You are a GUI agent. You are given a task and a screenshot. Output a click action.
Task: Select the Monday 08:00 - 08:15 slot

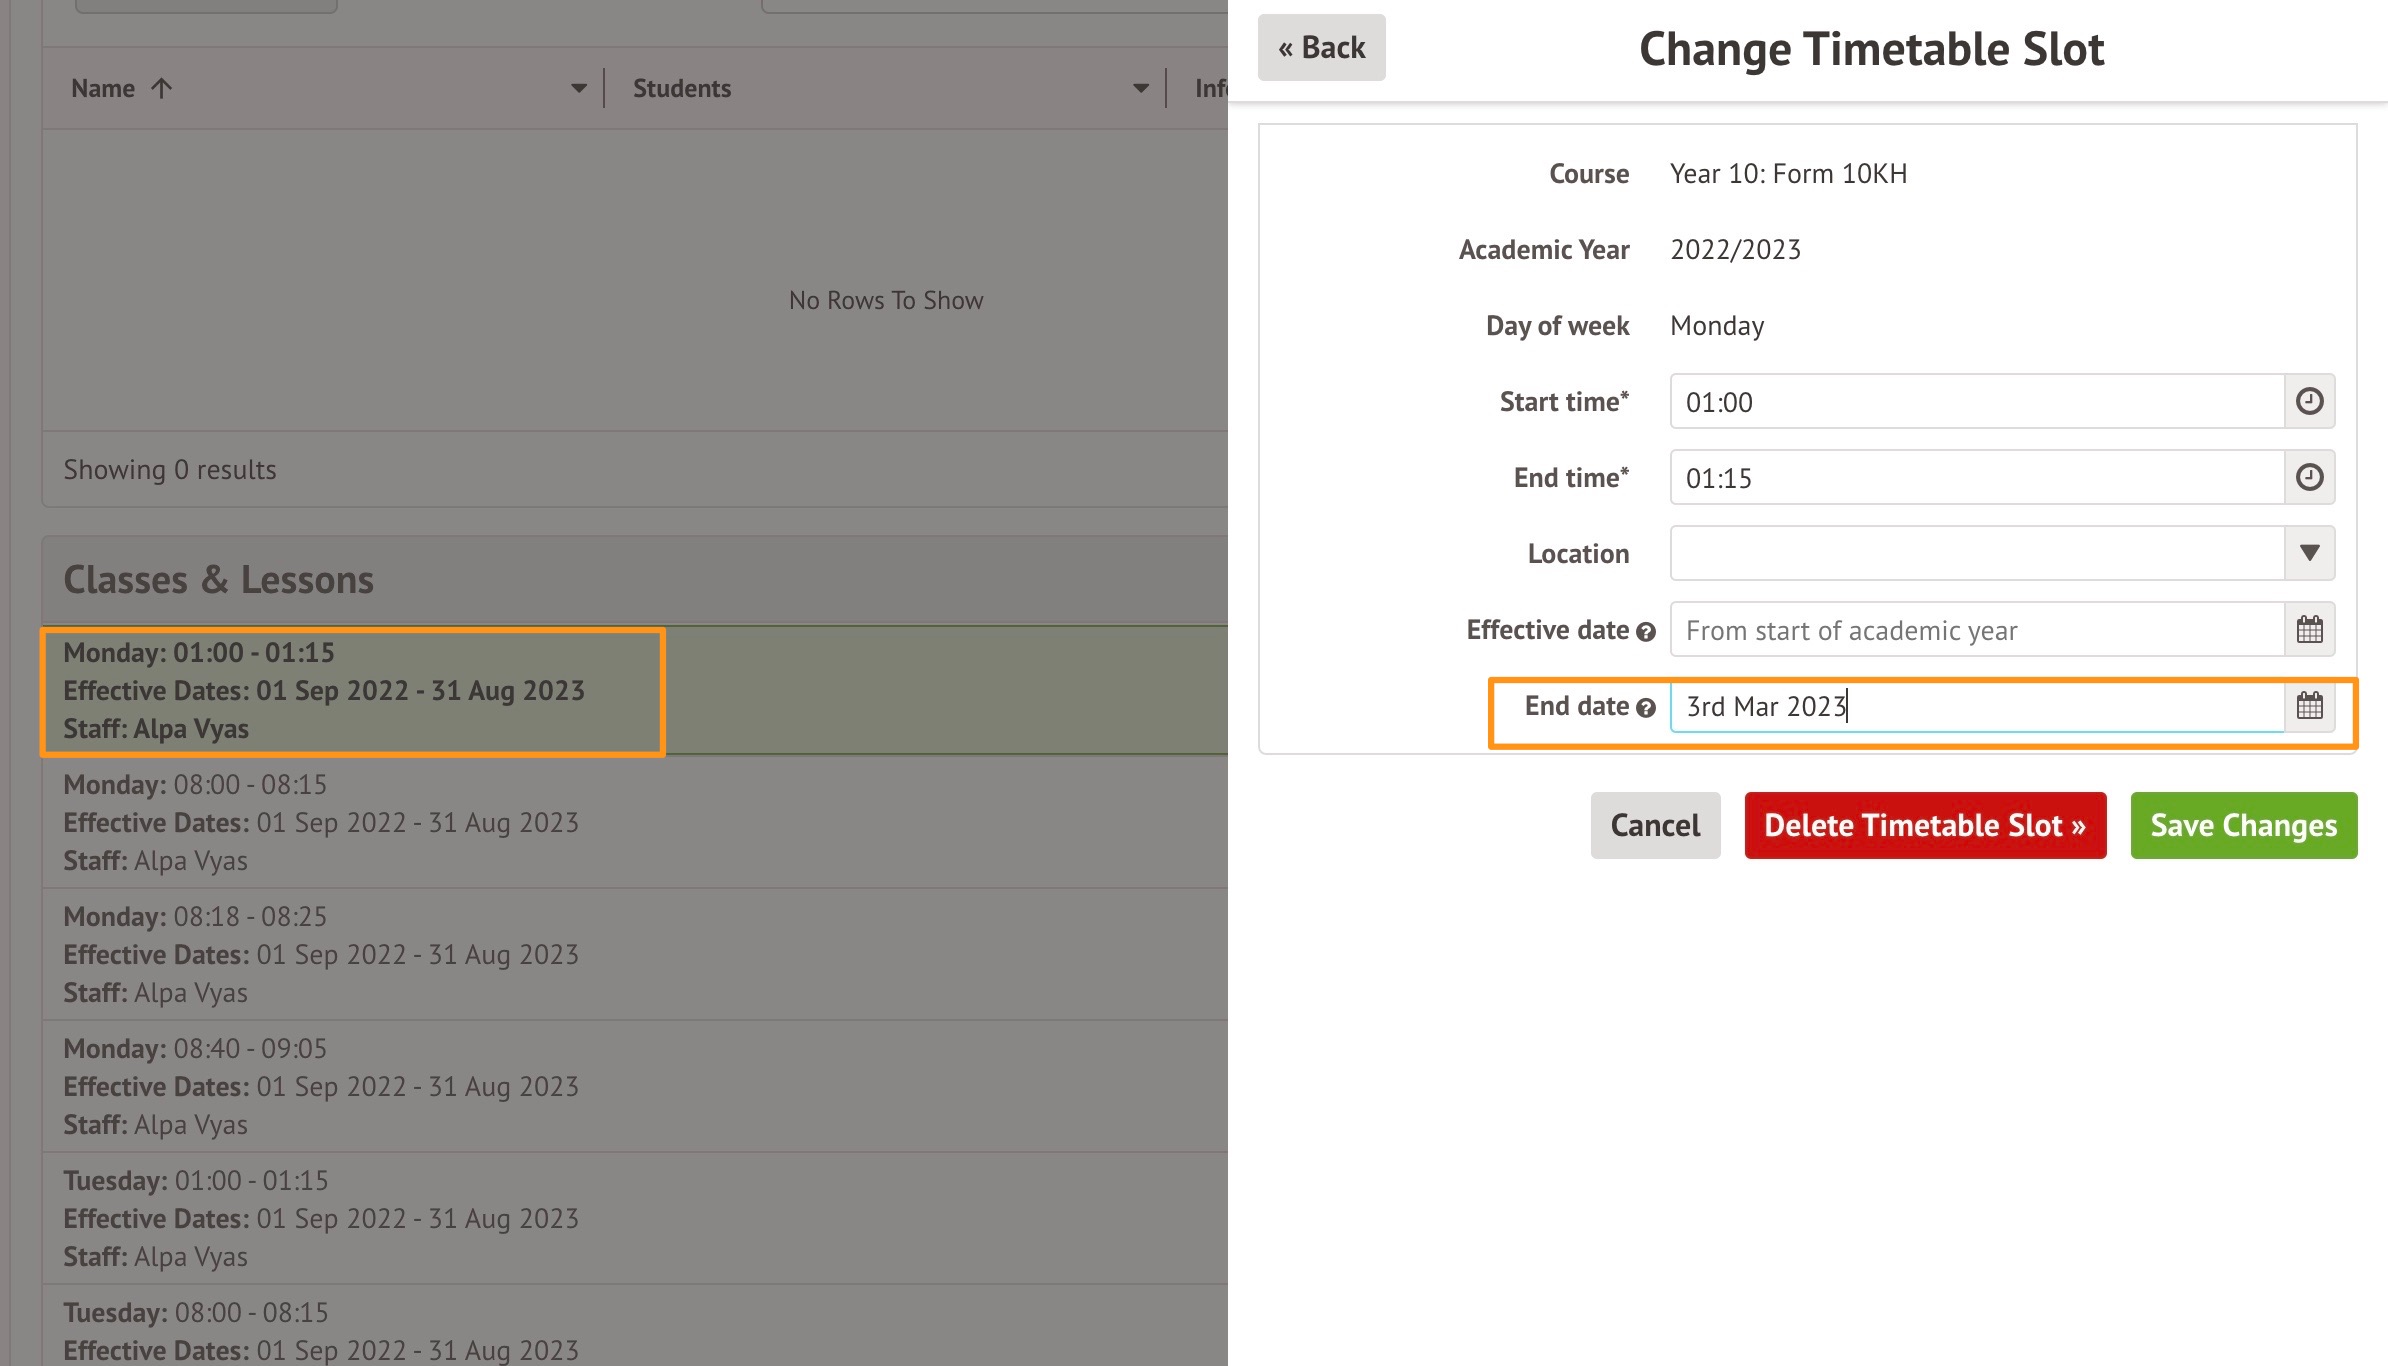click(320, 822)
